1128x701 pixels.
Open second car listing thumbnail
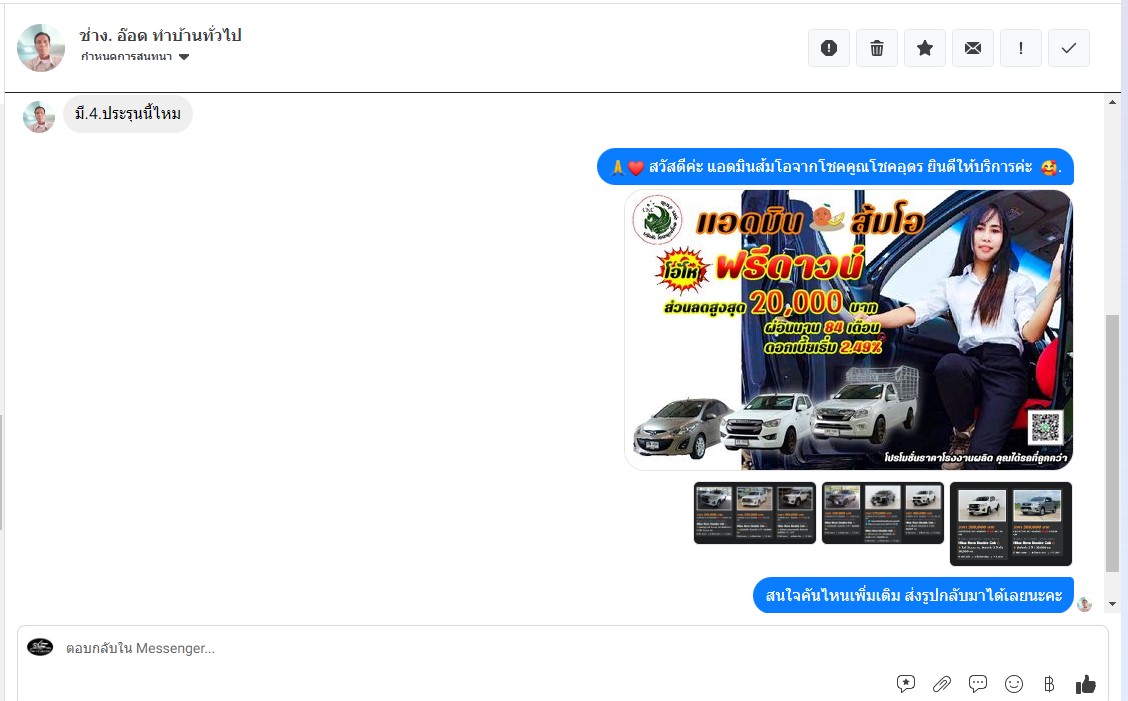[x=883, y=513]
